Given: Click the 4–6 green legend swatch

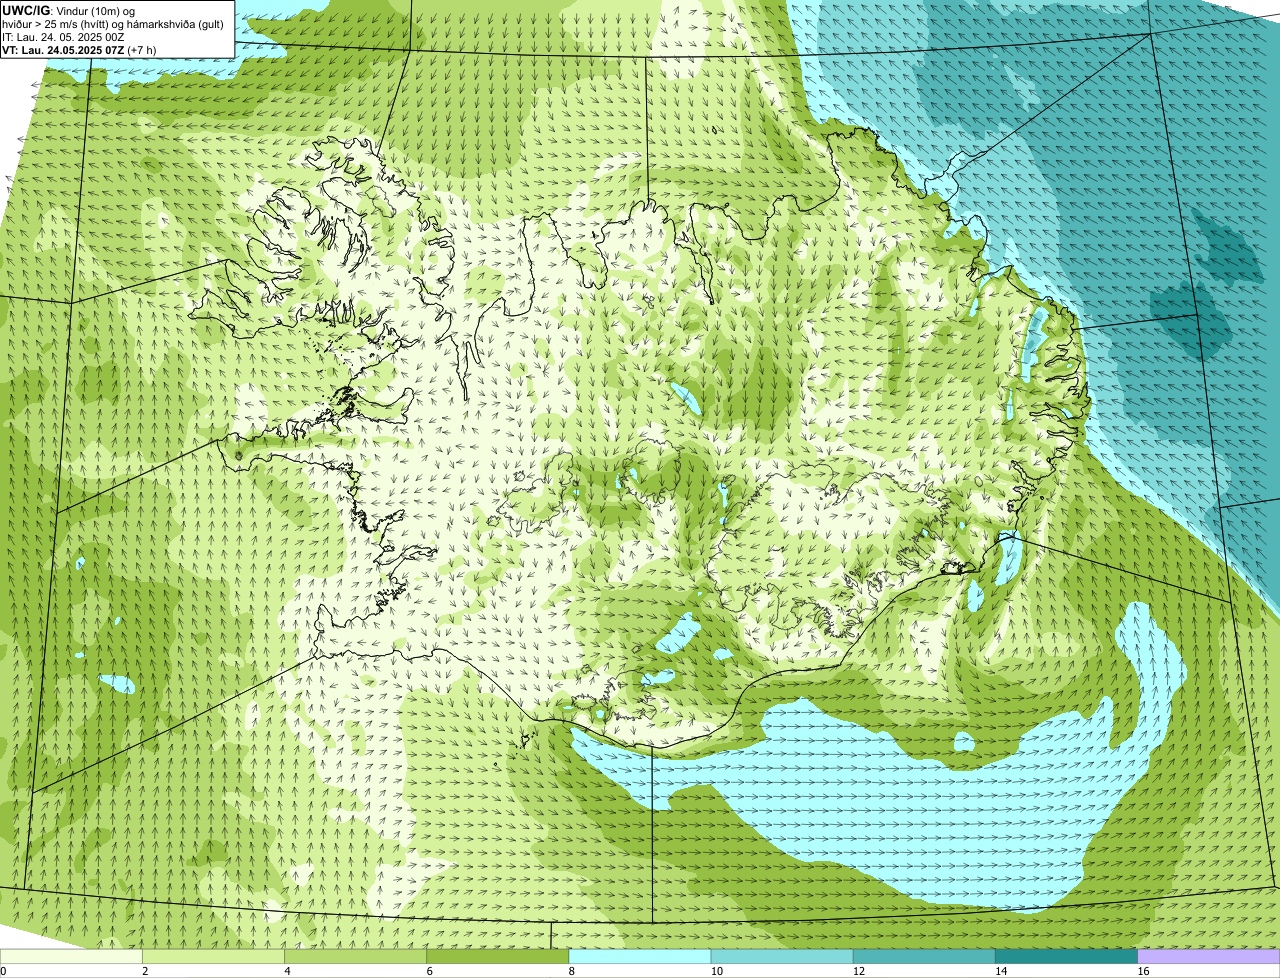Looking at the screenshot, I should pos(355,957).
